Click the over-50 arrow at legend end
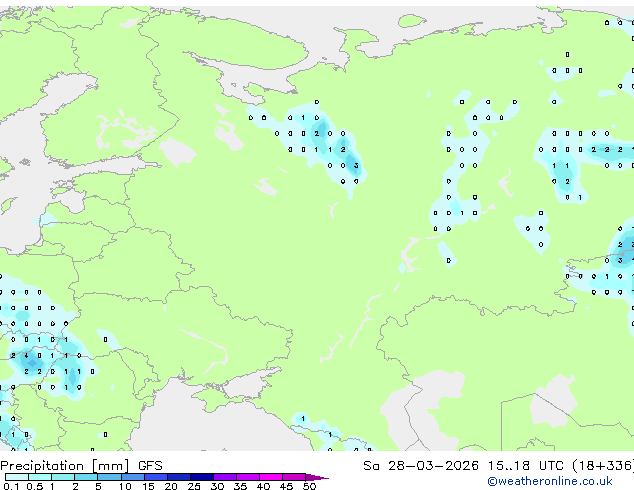The image size is (634, 490). pyautogui.click(x=317, y=477)
